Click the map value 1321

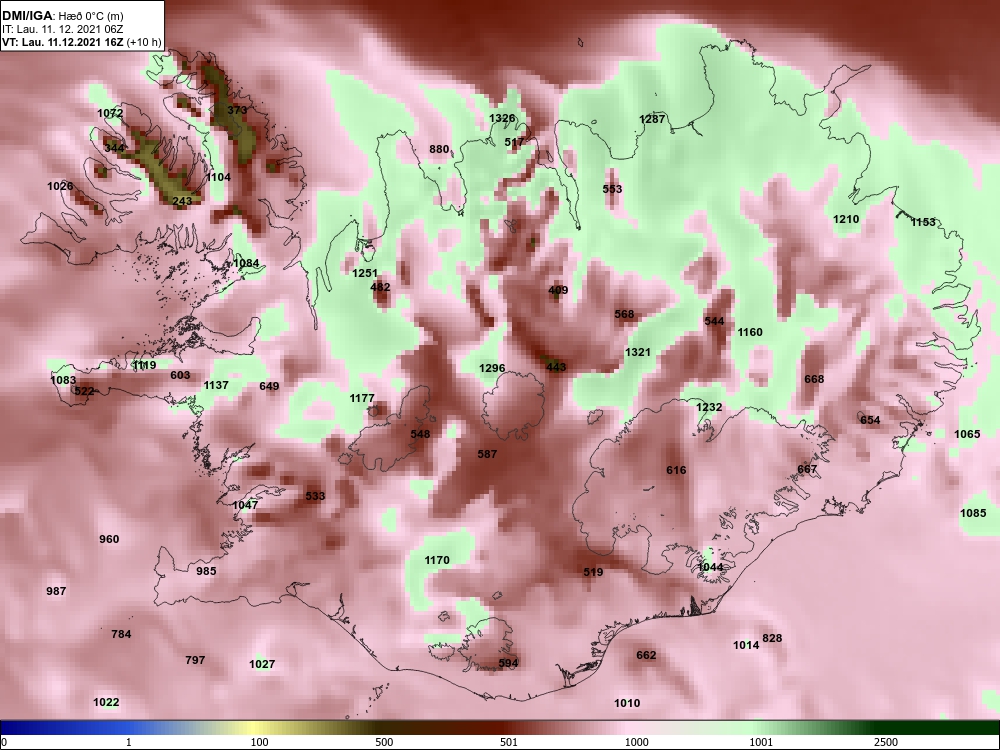click(638, 352)
